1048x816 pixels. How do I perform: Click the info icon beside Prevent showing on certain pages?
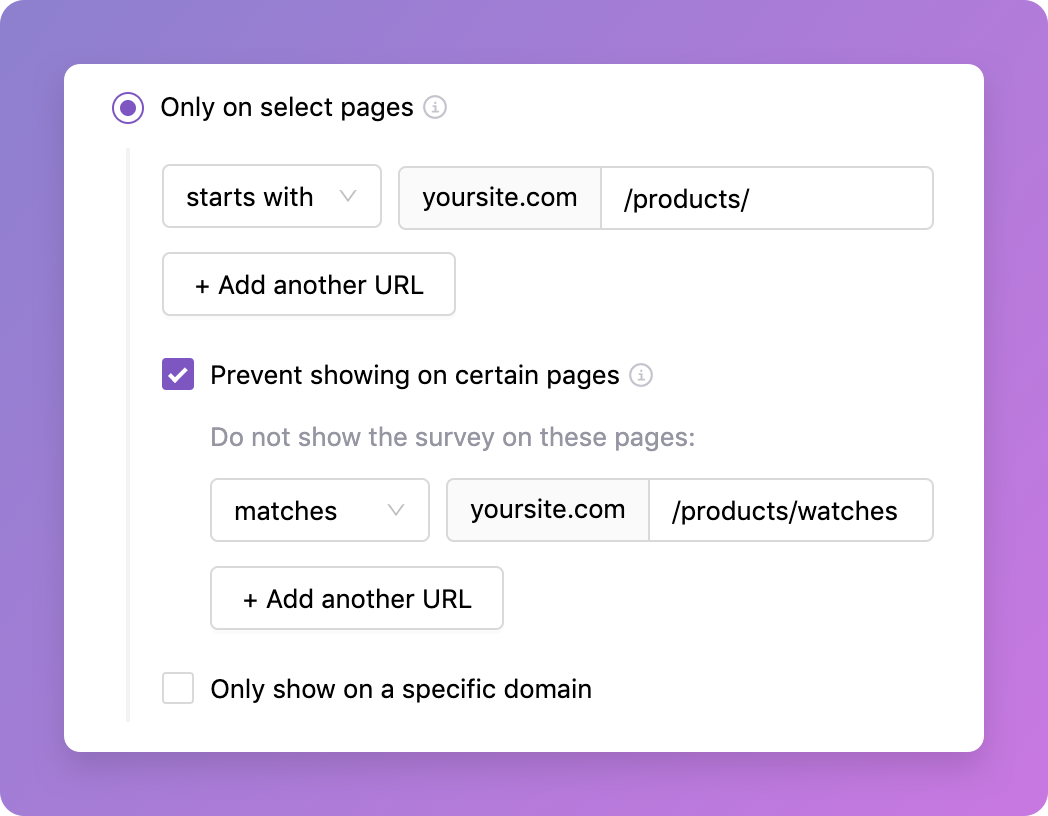pyautogui.click(x=643, y=375)
